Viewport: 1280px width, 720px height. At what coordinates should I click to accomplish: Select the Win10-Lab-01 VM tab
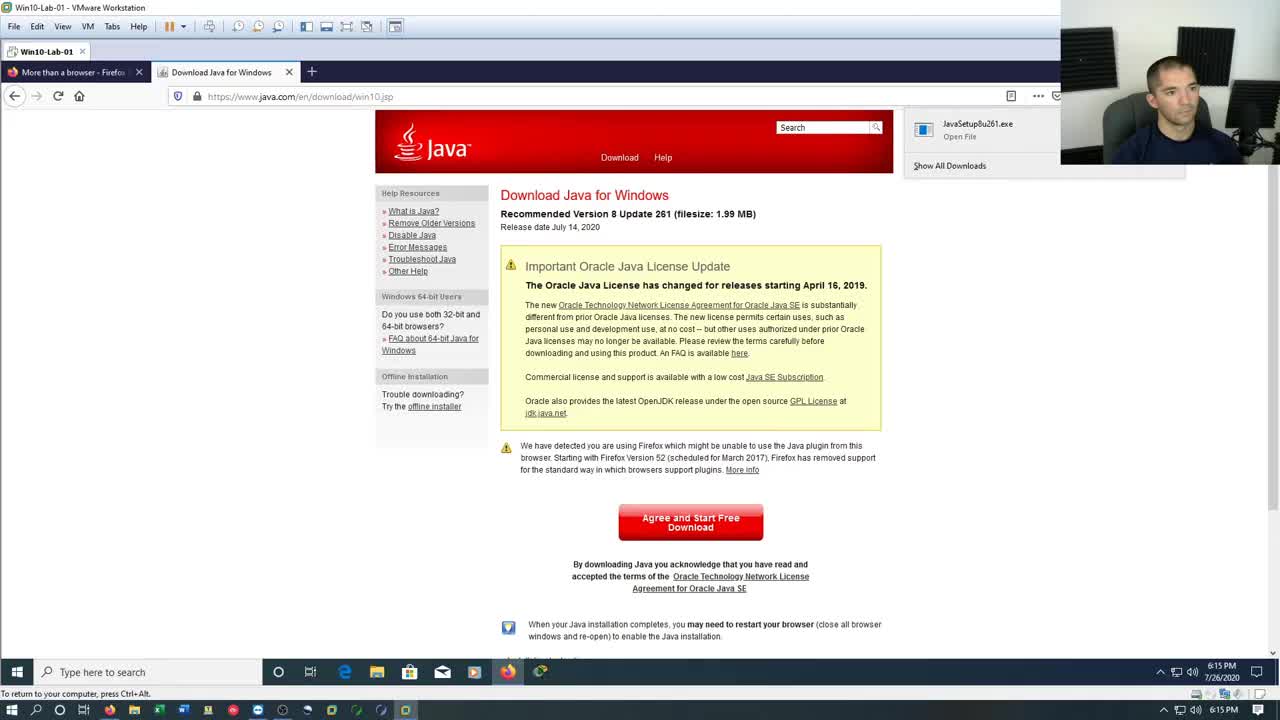[x=46, y=51]
